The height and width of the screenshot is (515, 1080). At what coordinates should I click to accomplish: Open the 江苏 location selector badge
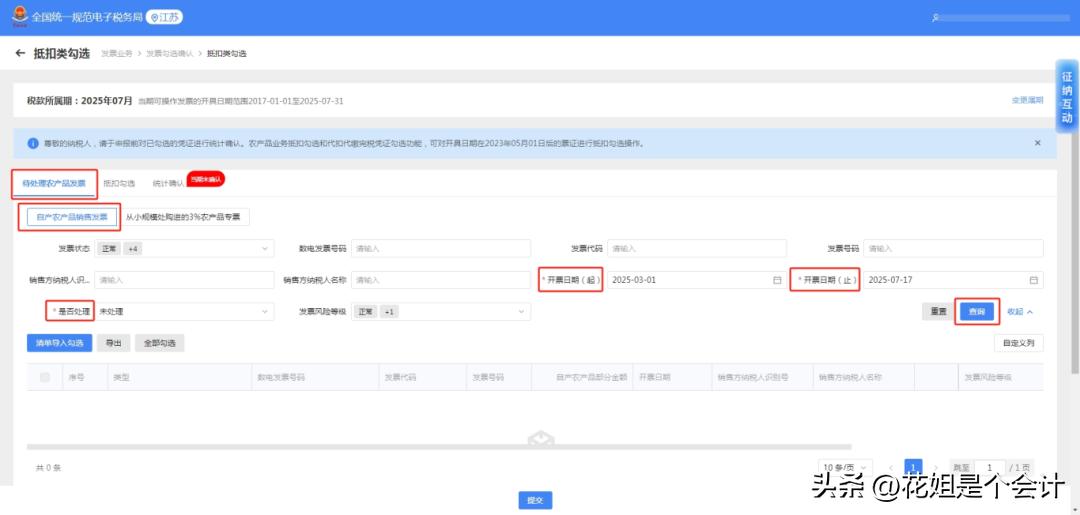[165, 17]
